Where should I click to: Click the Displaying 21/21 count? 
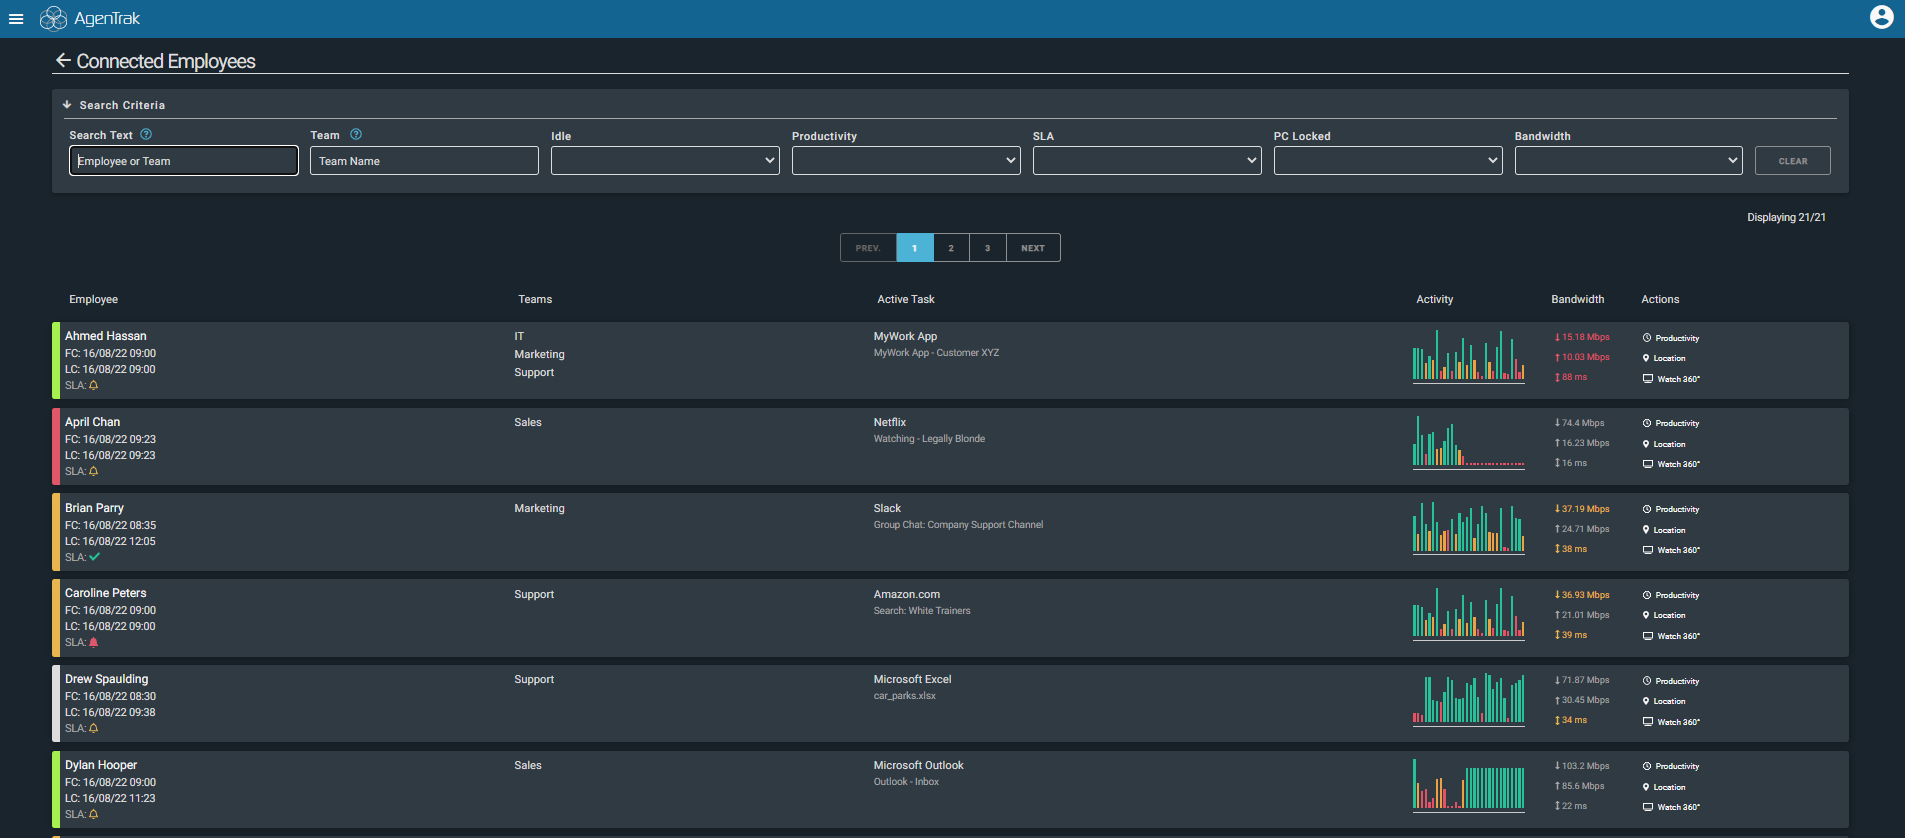(x=1786, y=217)
